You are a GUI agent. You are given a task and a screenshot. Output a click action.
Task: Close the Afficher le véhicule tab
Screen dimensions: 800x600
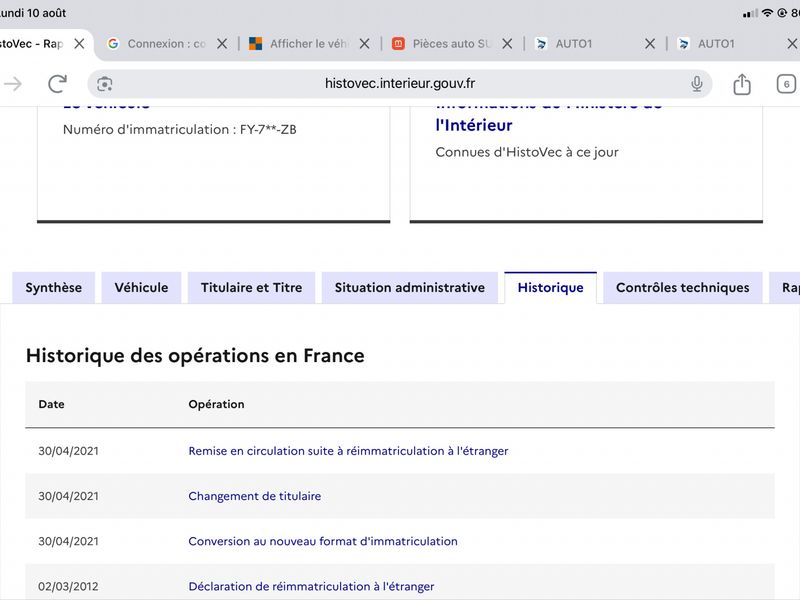coord(364,44)
